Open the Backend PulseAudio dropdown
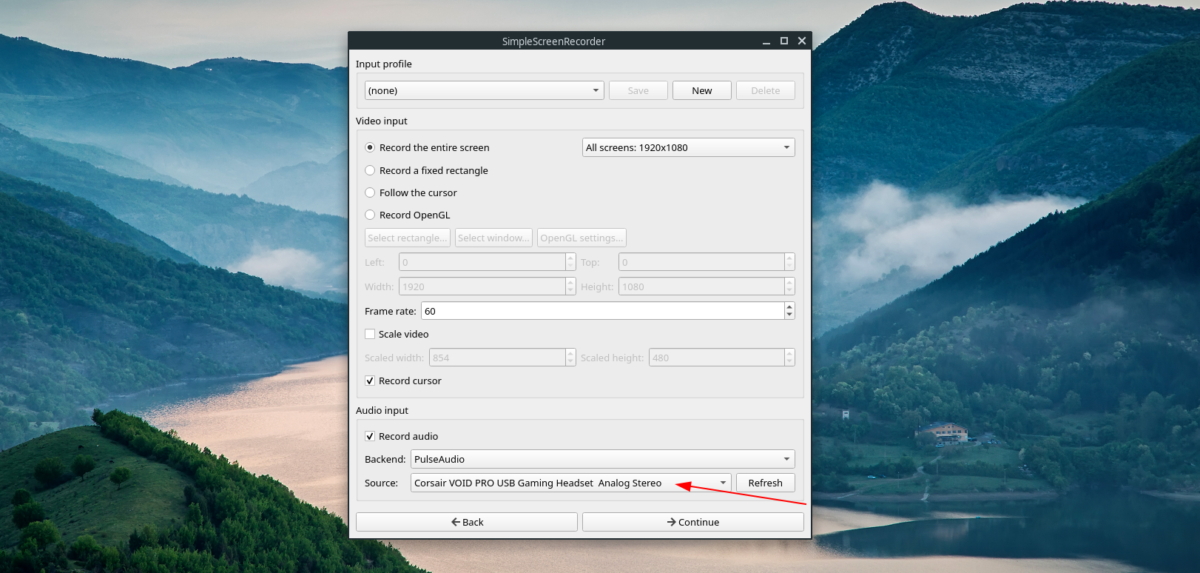1200x573 pixels. 602,459
